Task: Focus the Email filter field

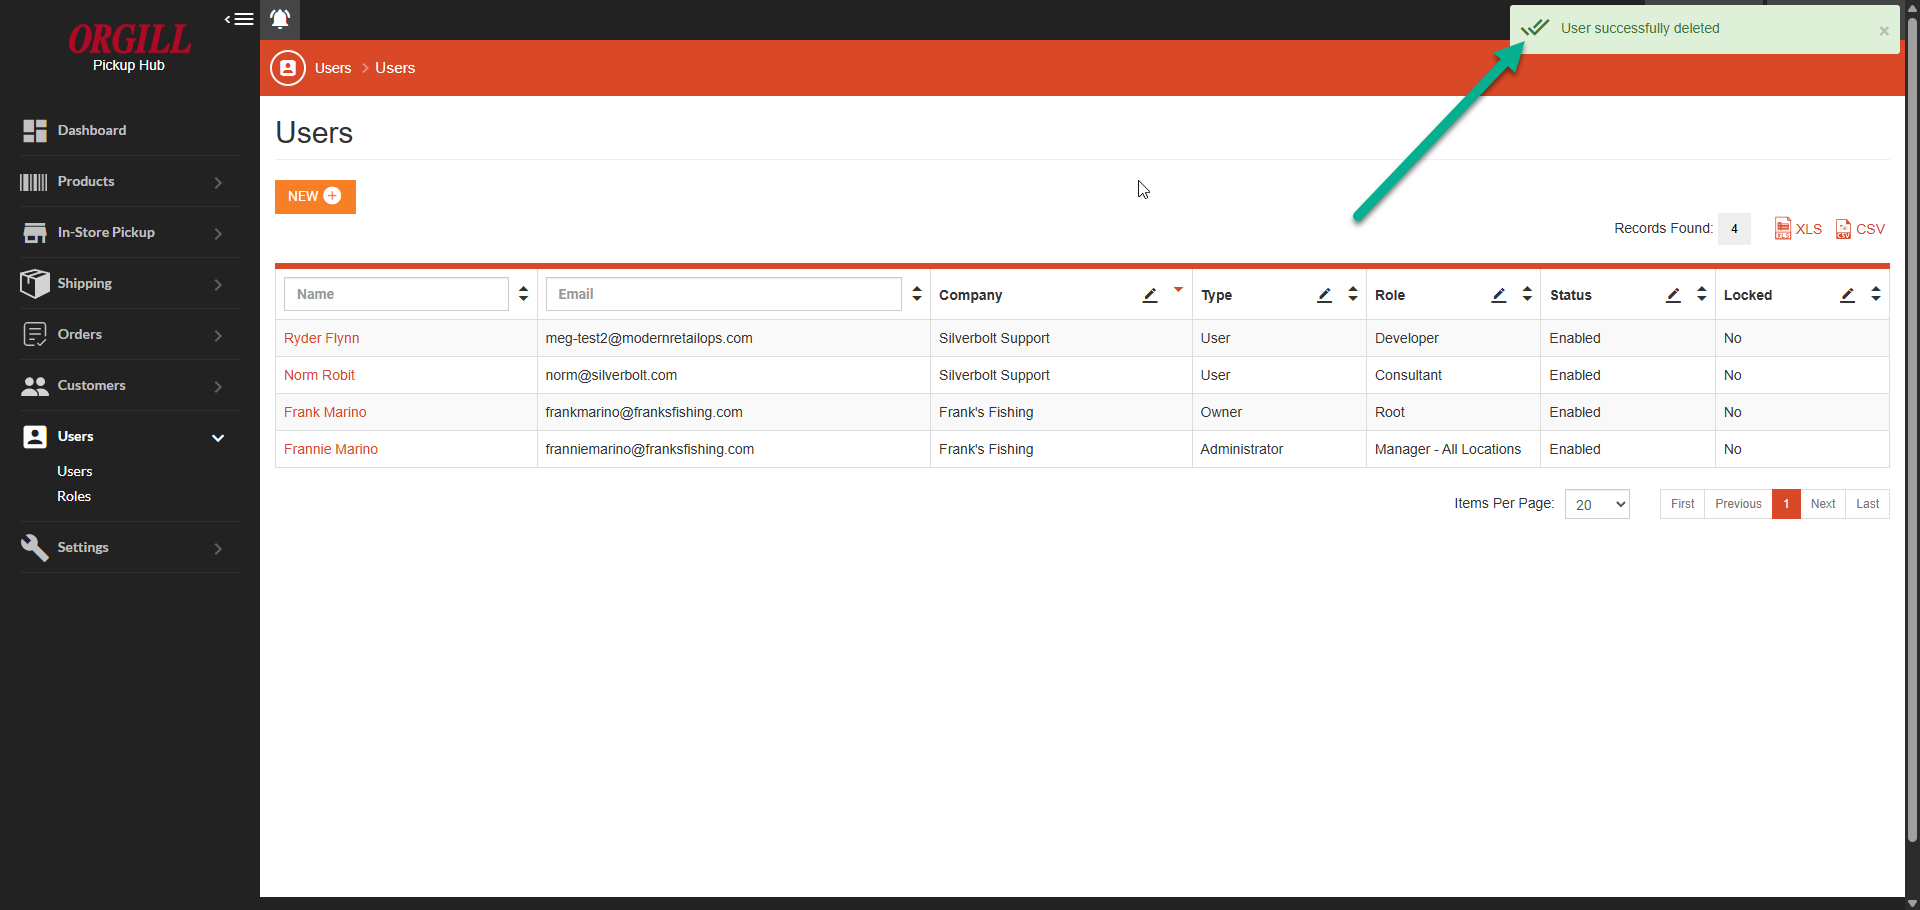Action: (724, 294)
